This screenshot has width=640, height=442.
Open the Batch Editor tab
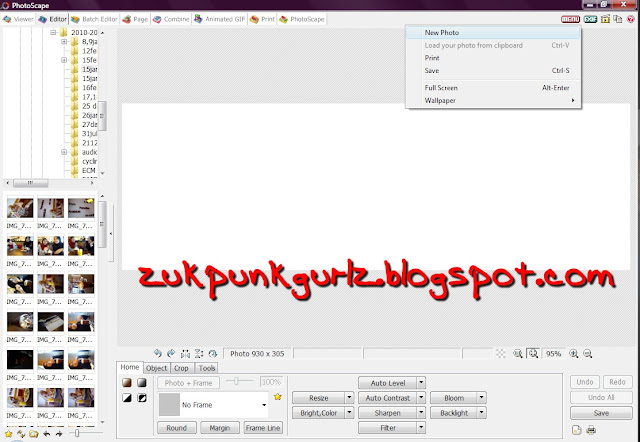click(94, 19)
